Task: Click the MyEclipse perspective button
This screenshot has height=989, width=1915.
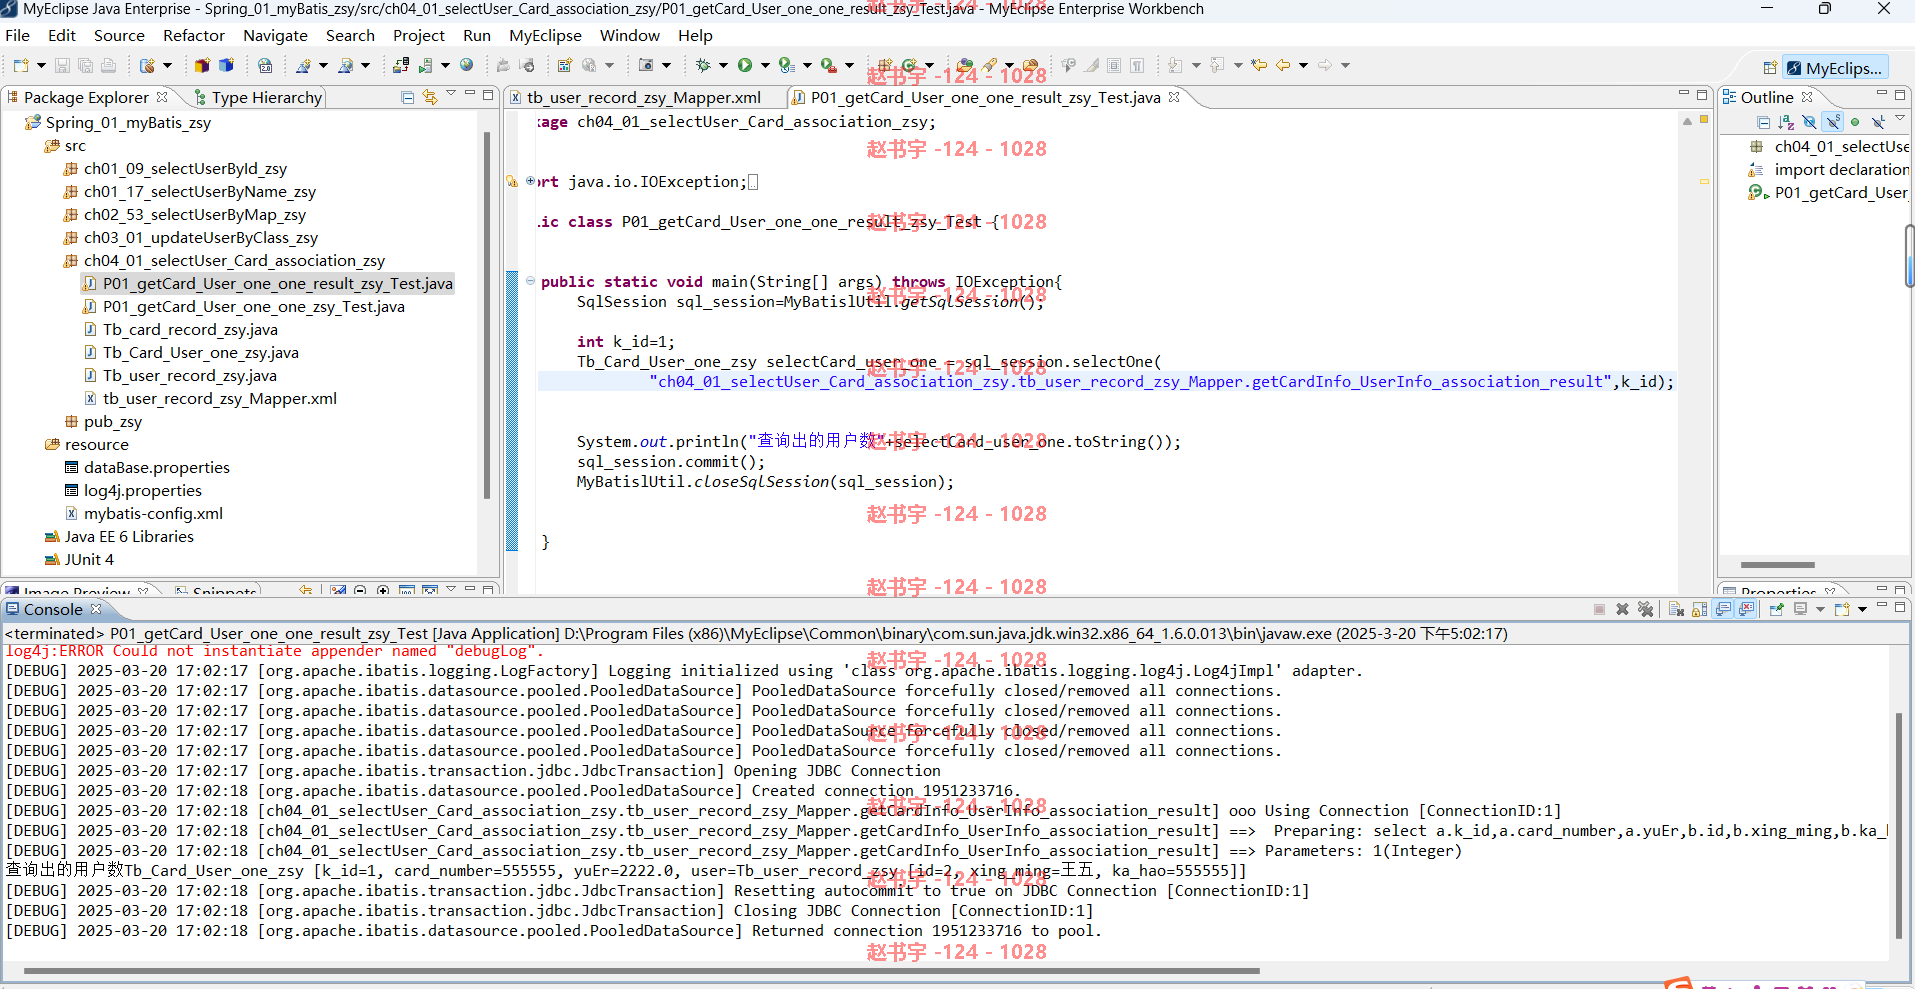Action: [1835, 68]
